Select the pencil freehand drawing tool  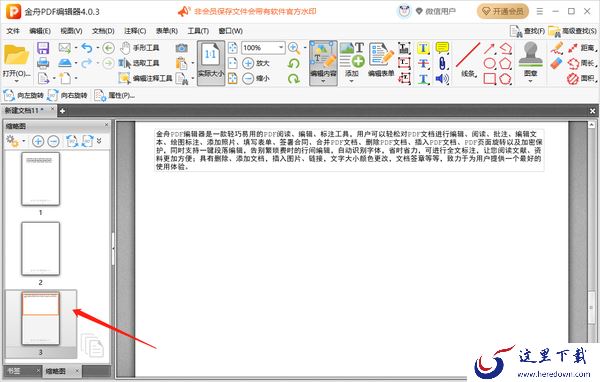click(557, 48)
